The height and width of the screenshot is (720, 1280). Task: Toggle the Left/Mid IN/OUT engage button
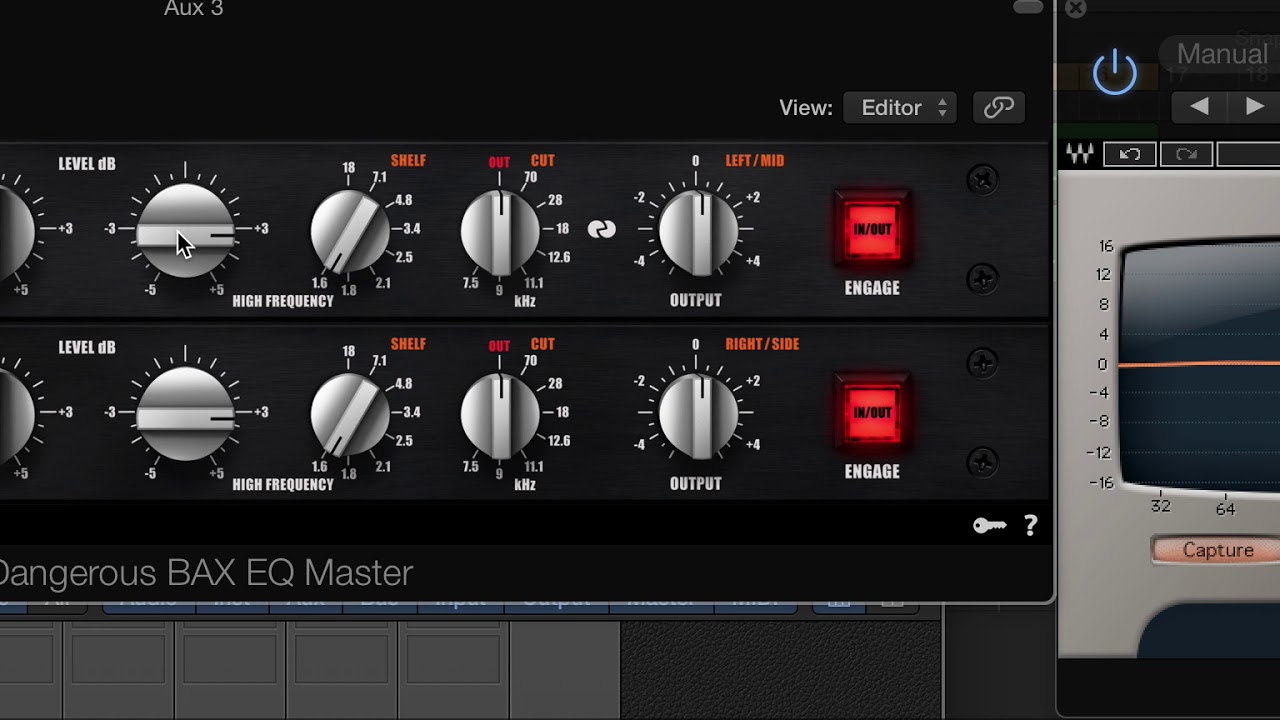tap(873, 229)
